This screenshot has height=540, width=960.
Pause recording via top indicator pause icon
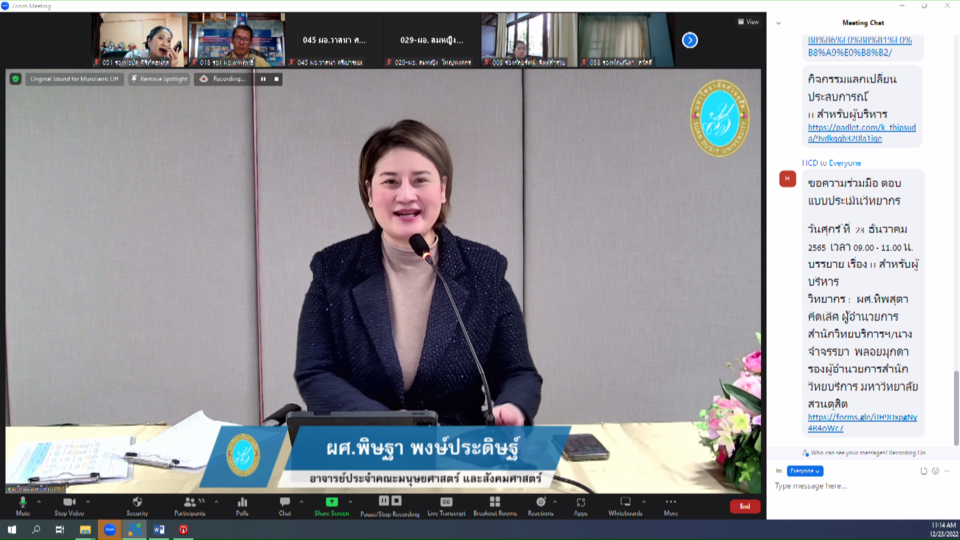(263, 79)
